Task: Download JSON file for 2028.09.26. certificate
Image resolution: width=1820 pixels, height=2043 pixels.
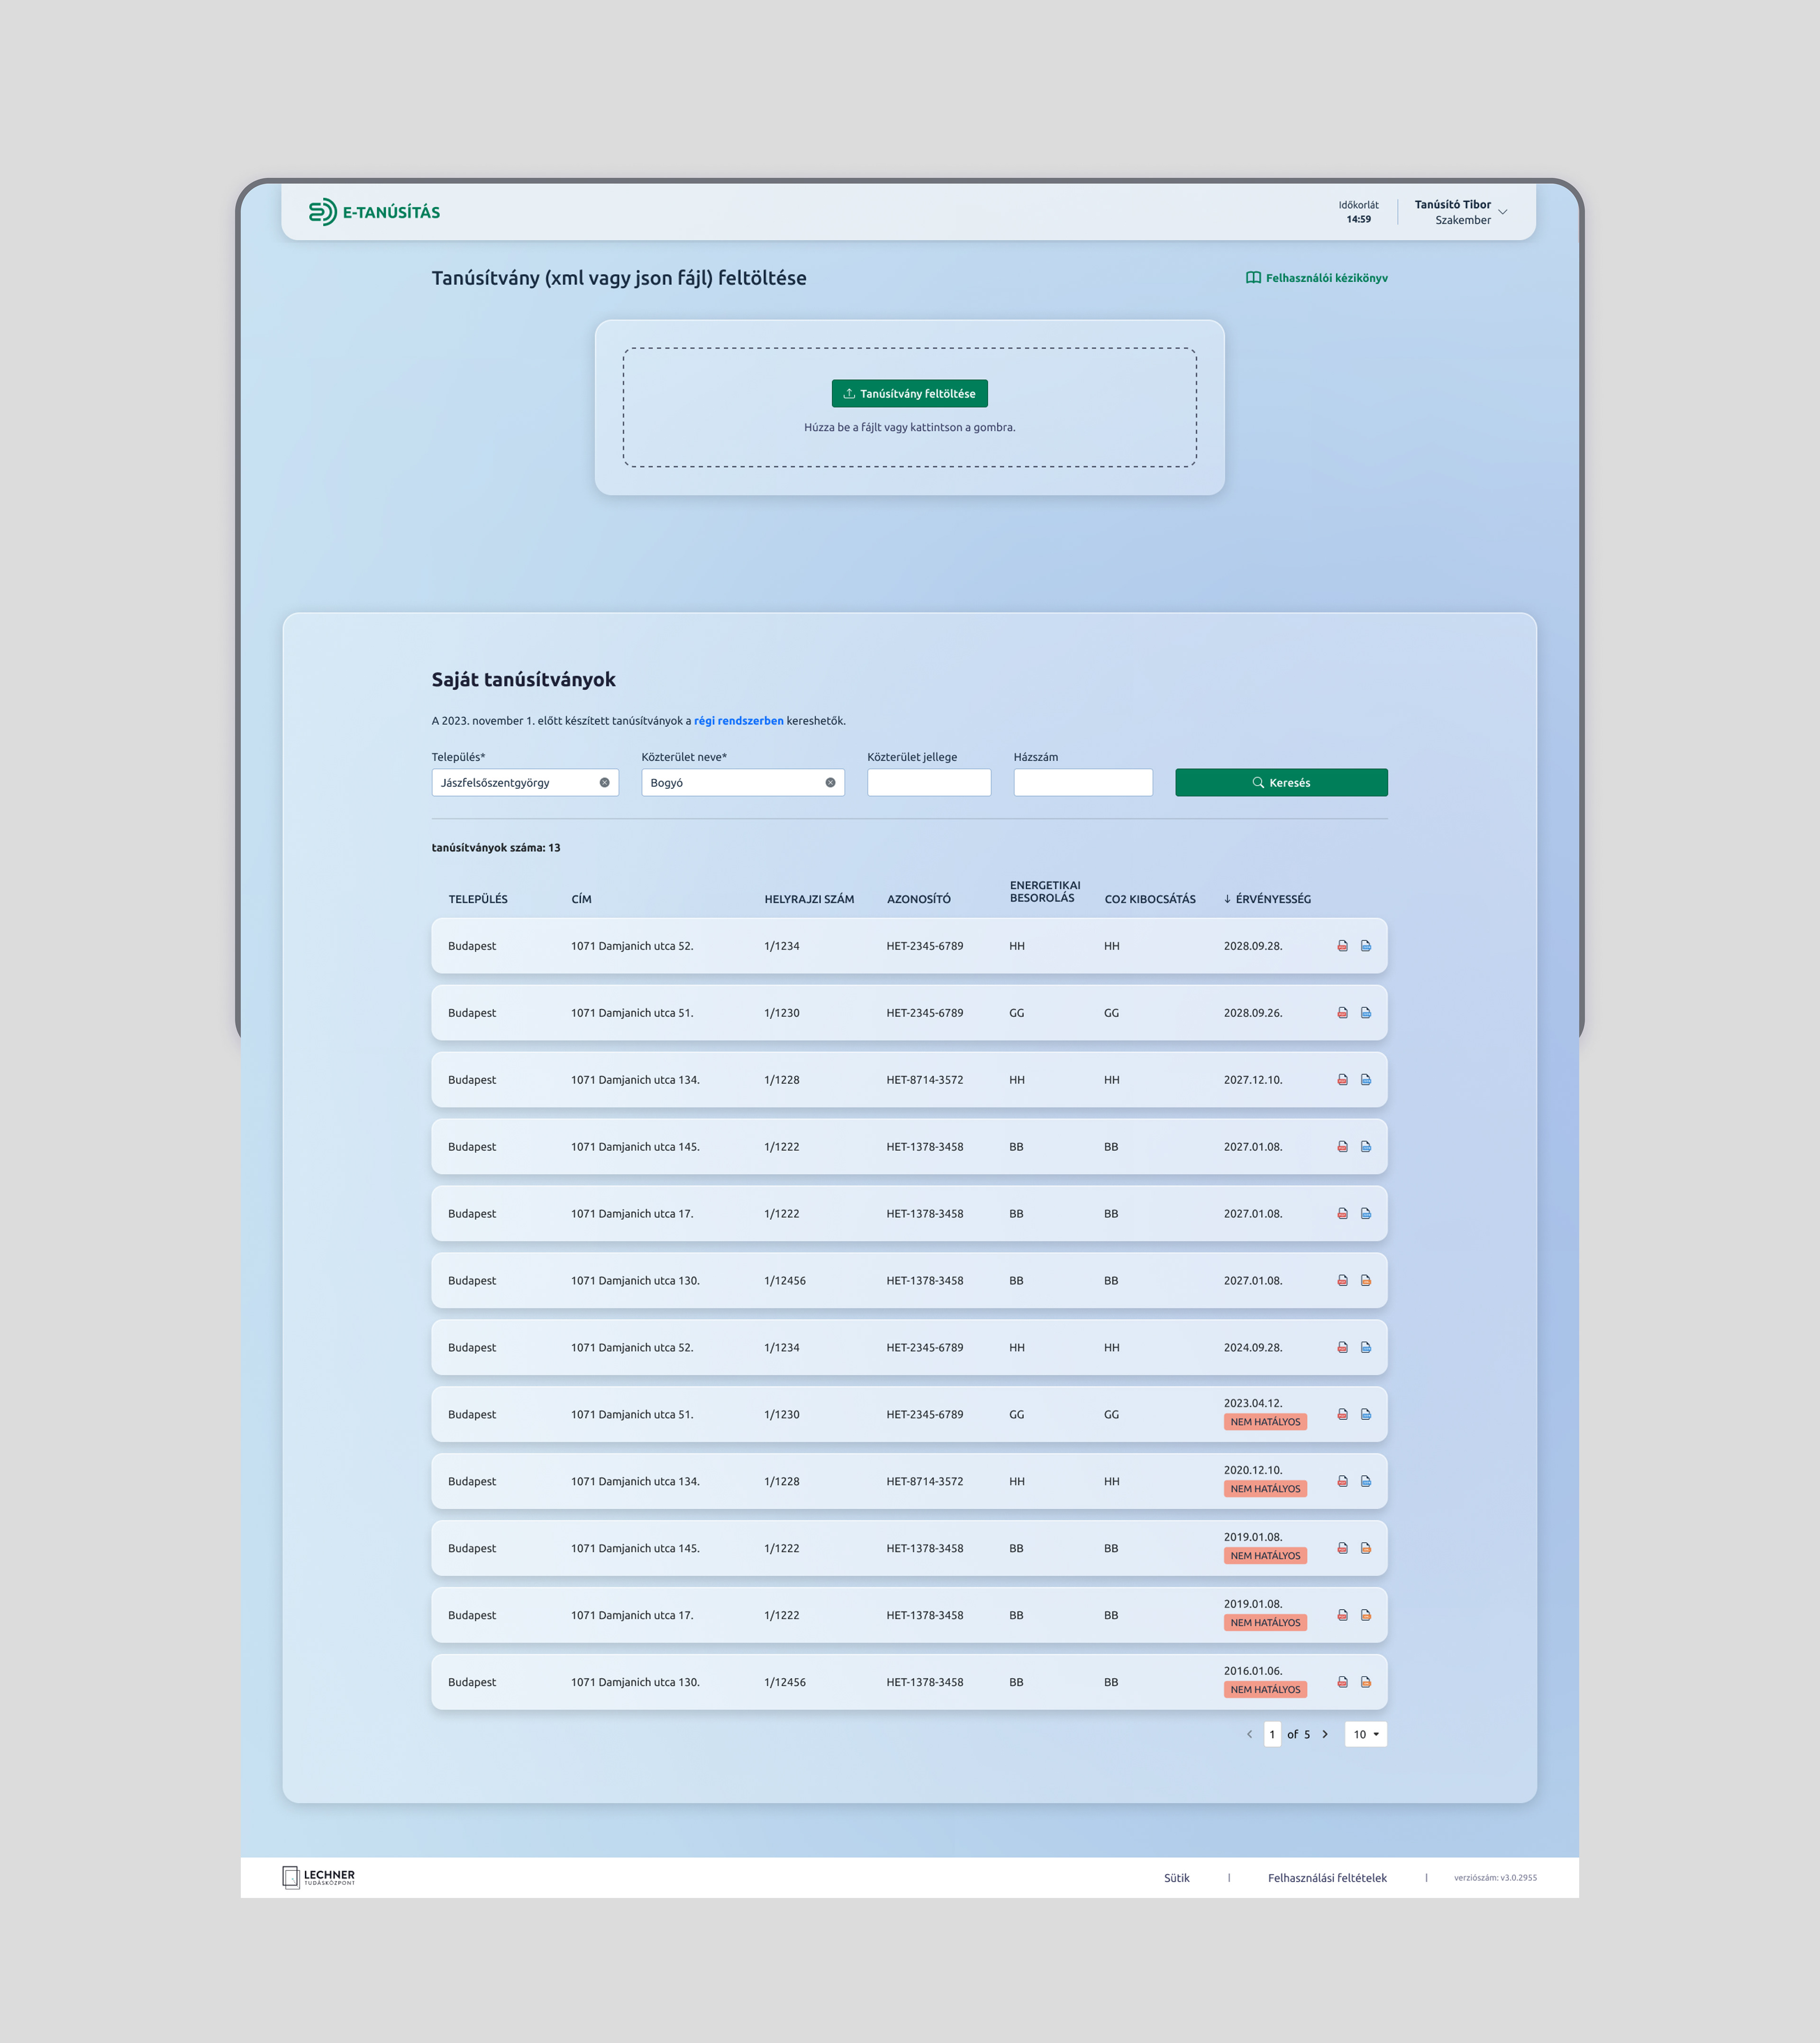Action: click(x=1365, y=1013)
